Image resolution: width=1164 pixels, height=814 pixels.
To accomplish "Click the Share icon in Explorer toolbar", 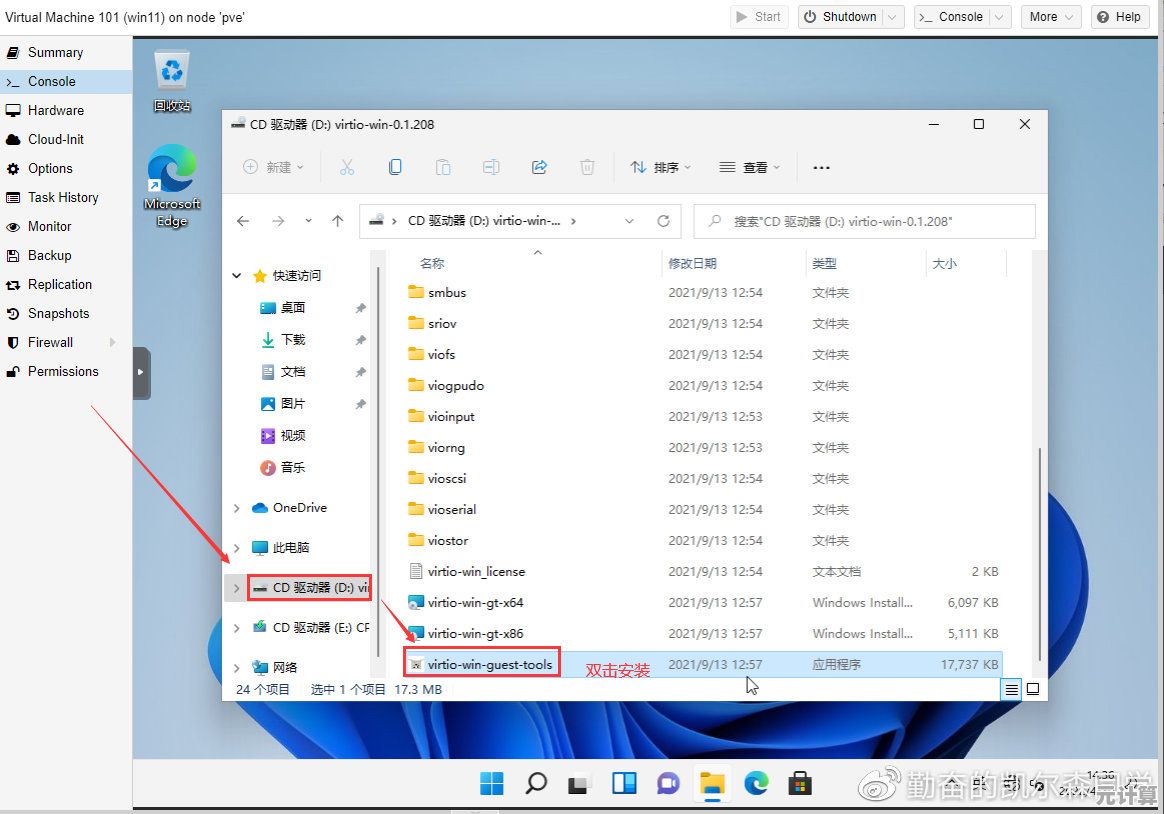I will 539,167.
